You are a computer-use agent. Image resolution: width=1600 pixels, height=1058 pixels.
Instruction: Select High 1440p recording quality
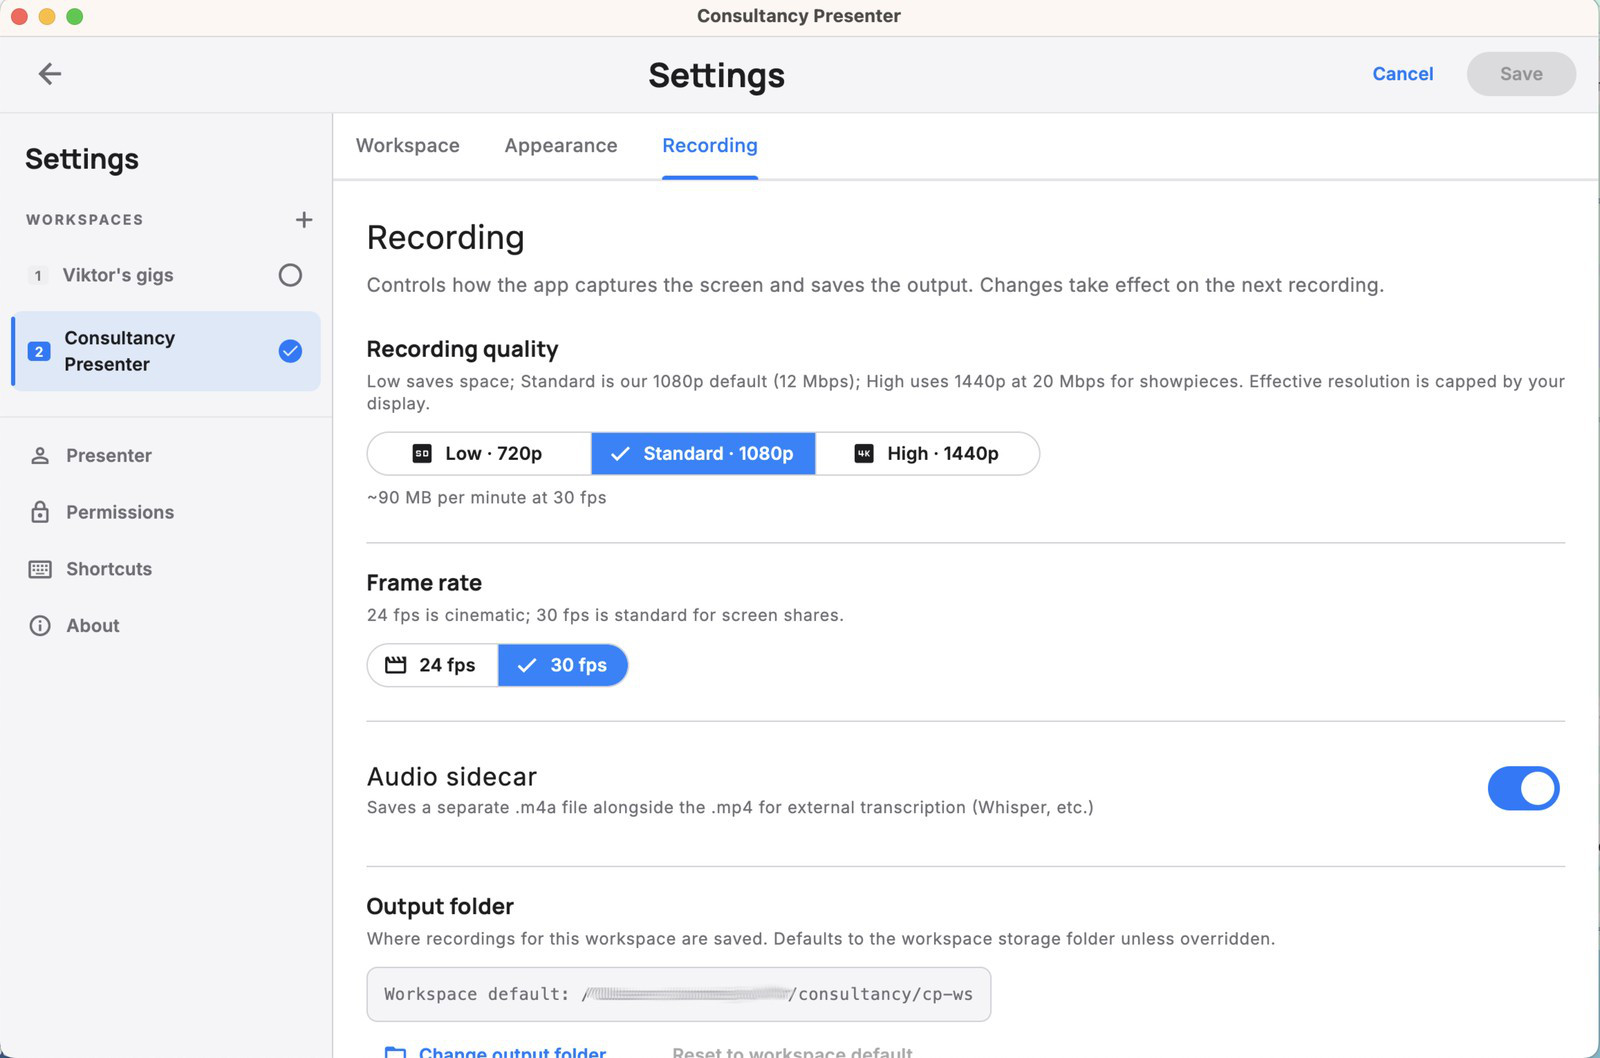[927, 454]
